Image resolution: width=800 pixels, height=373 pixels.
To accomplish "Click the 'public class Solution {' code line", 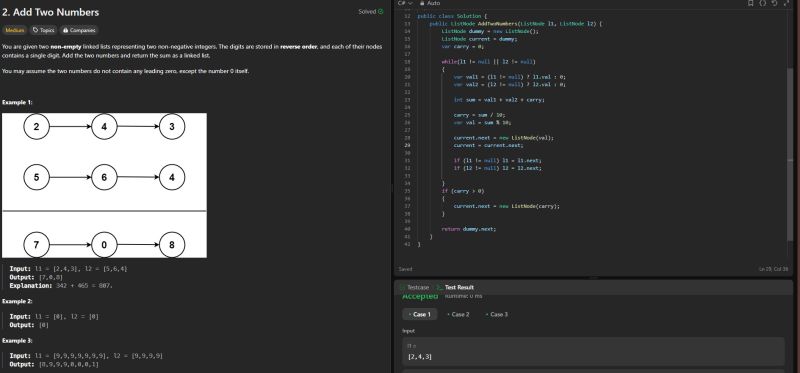I will 452,16.
